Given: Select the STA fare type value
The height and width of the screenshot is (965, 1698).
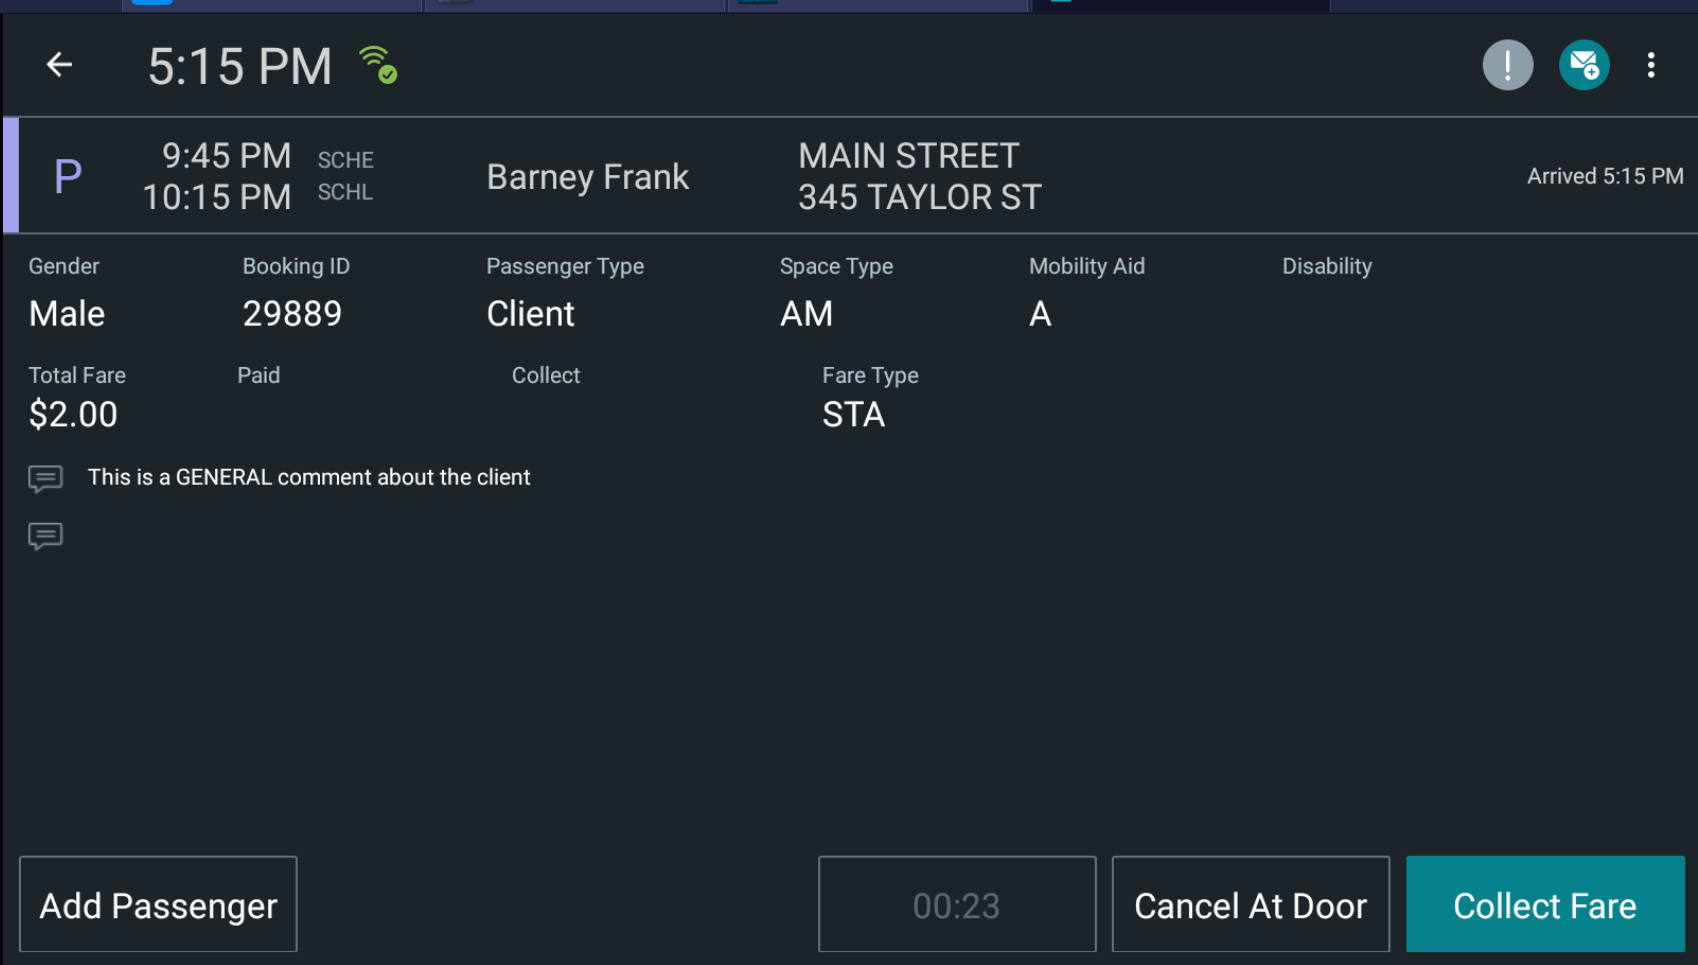Looking at the screenshot, I should pos(853,414).
